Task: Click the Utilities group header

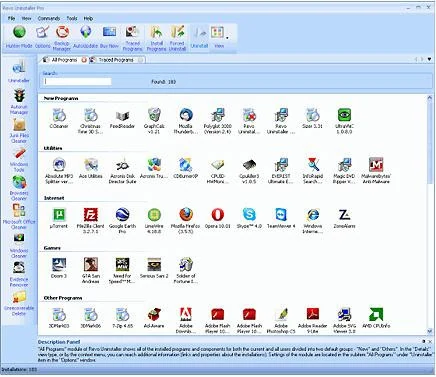Action: point(53,148)
